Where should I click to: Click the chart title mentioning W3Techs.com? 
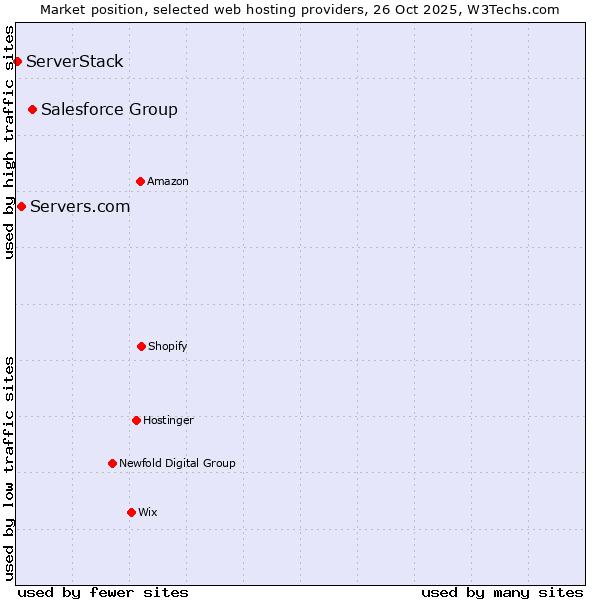click(x=300, y=9)
